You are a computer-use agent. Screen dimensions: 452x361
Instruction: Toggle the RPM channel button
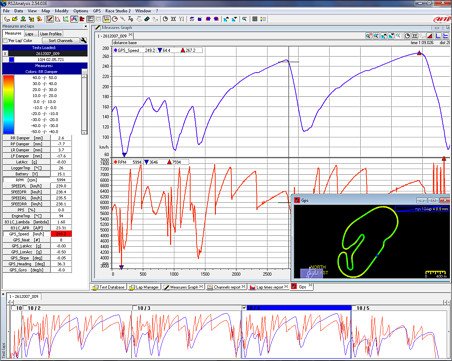click(x=26, y=180)
